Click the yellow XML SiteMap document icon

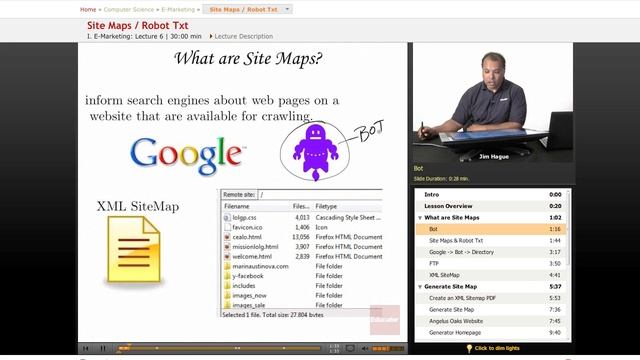coord(134,249)
